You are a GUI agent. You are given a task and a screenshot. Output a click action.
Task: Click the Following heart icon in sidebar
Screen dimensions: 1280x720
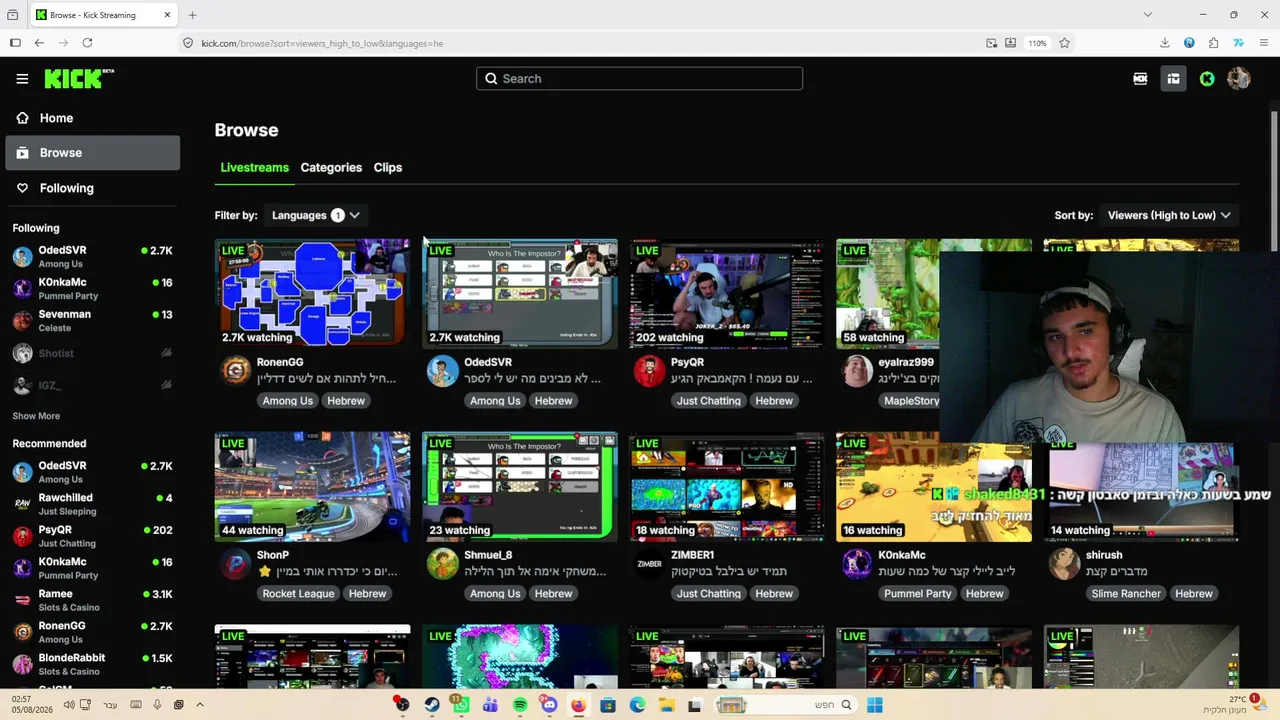22,188
